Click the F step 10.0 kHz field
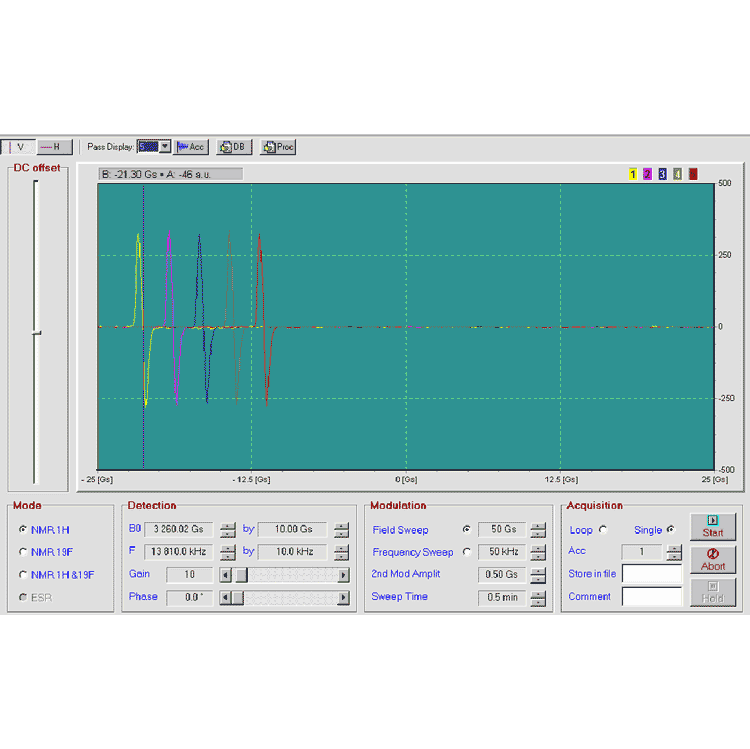The height and width of the screenshot is (749, 750). point(293,552)
